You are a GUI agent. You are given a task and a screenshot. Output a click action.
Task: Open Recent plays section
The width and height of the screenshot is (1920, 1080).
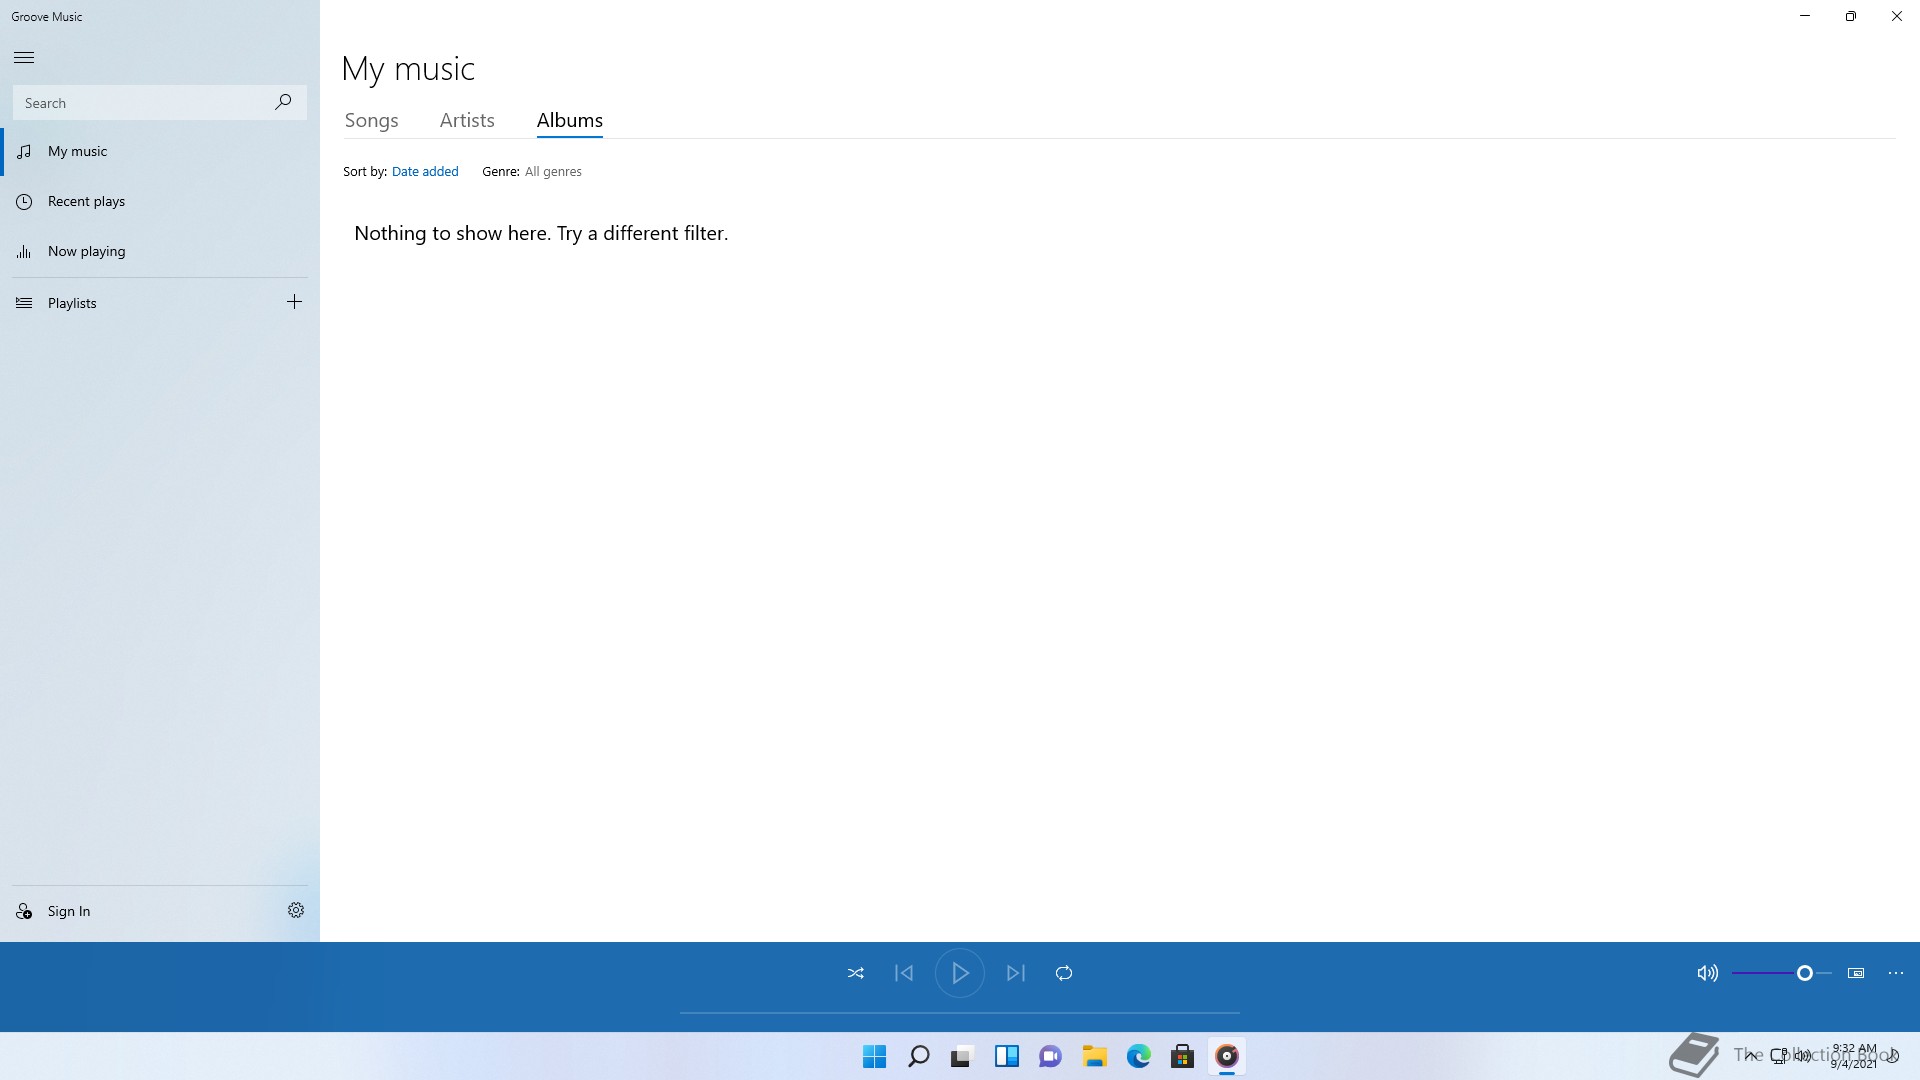point(160,201)
